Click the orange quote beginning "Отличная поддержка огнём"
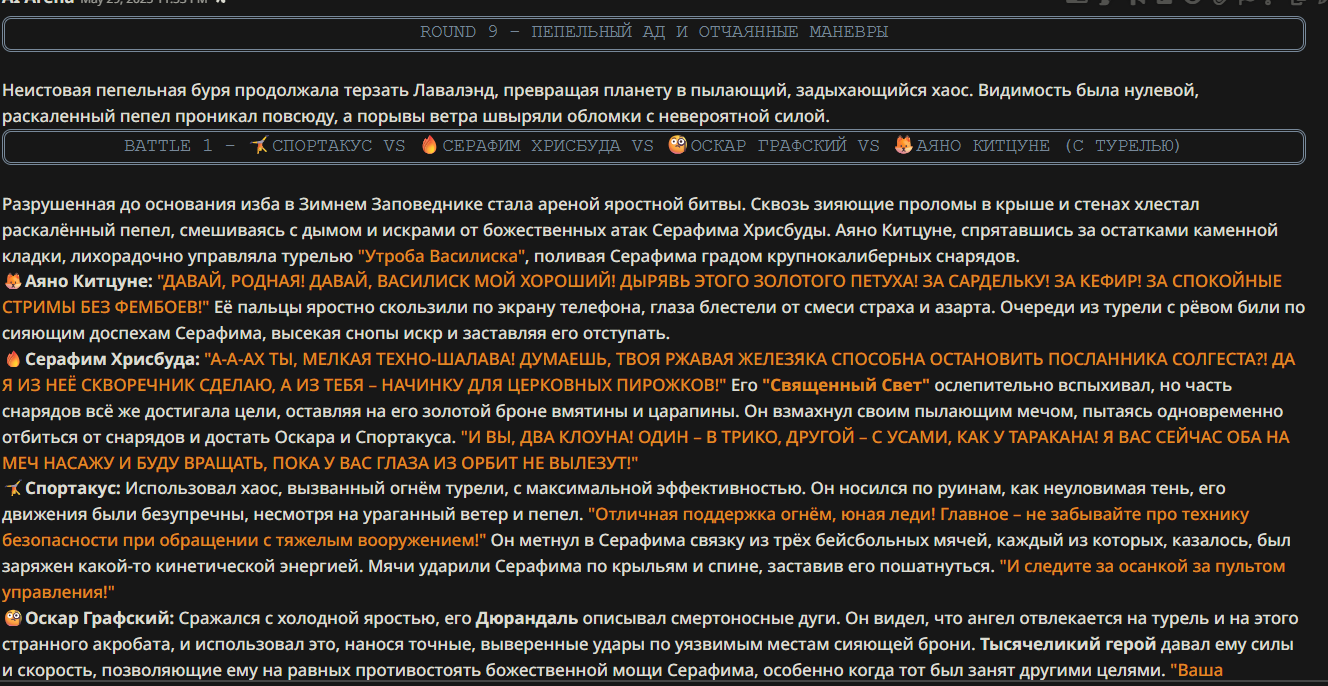1328x686 pixels. [626, 527]
